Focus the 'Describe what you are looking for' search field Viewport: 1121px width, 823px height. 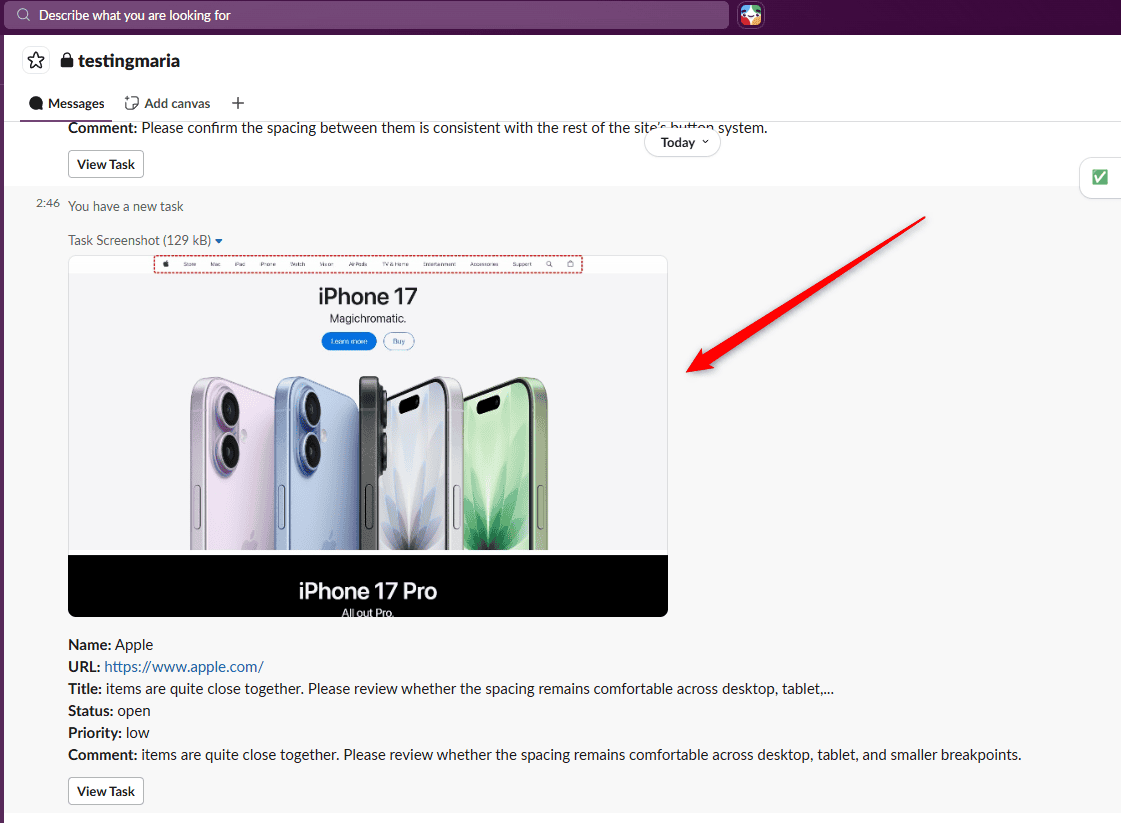(x=367, y=15)
